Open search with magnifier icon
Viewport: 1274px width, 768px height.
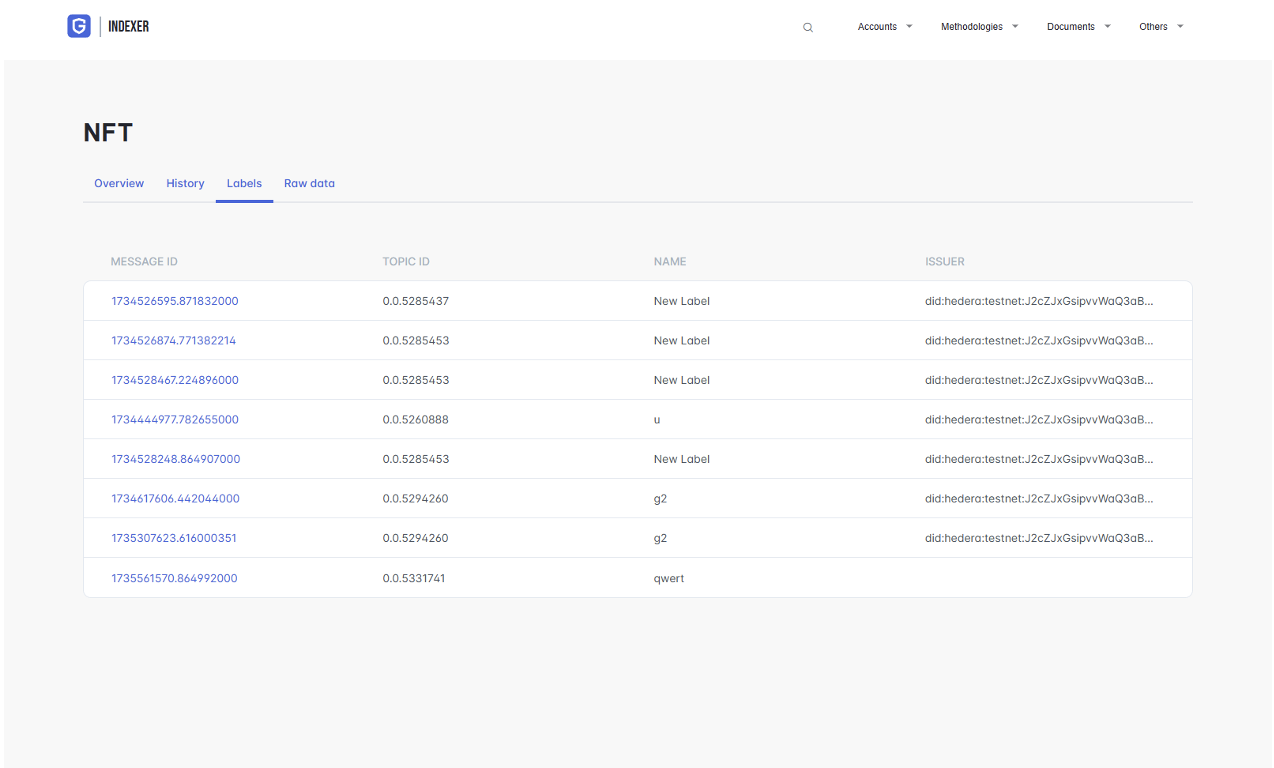click(x=808, y=28)
